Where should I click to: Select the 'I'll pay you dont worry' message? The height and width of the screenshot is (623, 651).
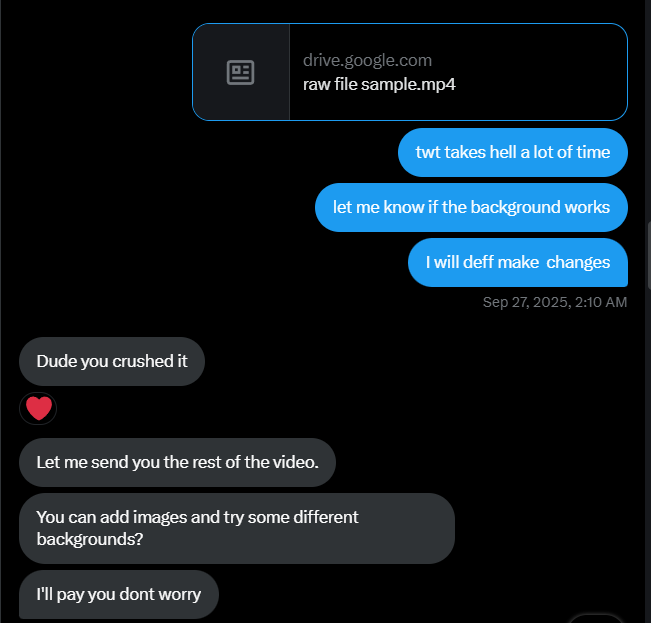tap(119, 594)
